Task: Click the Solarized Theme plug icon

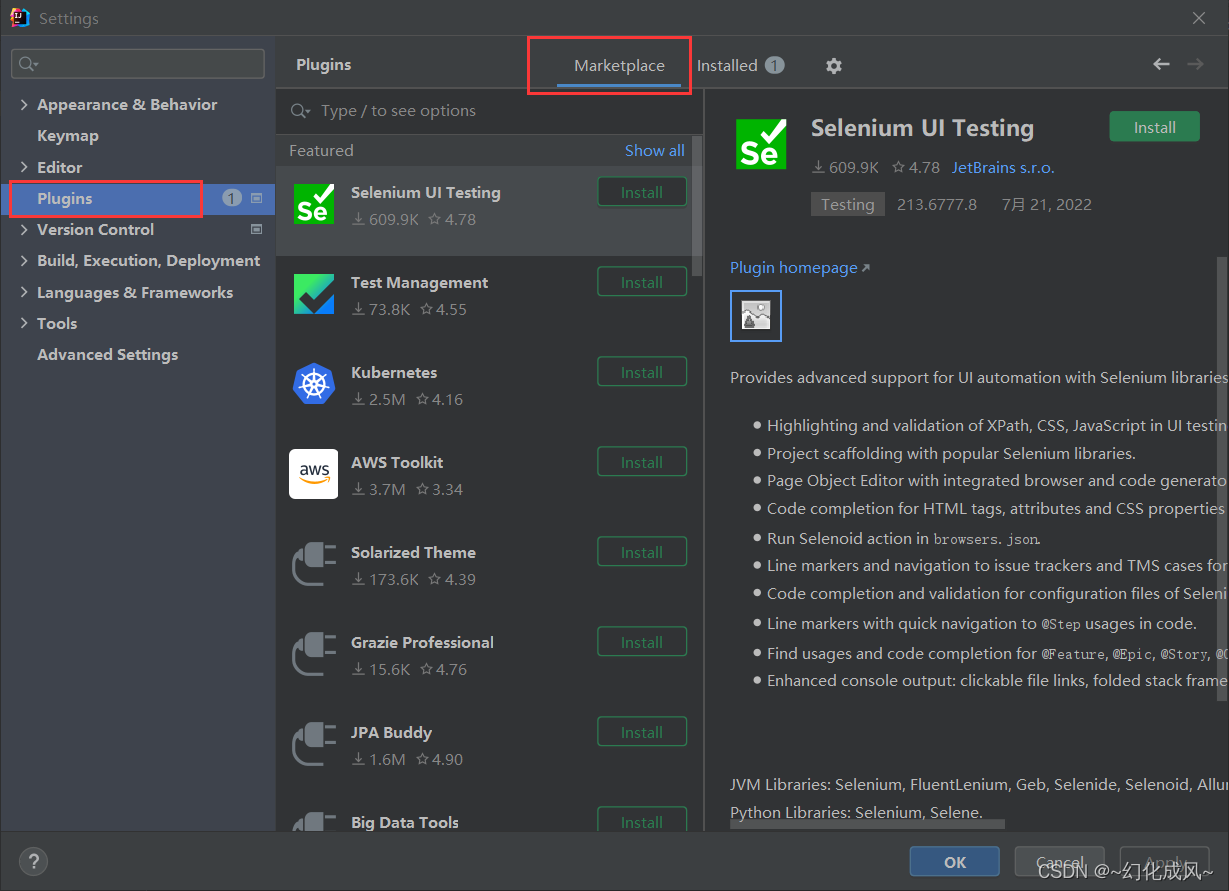Action: (x=314, y=564)
